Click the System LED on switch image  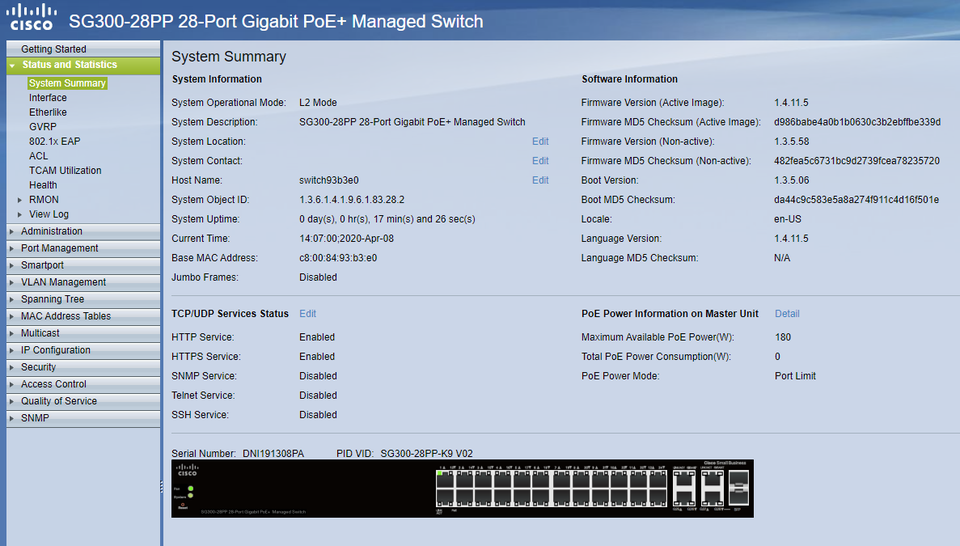pyautogui.click(x=190, y=496)
